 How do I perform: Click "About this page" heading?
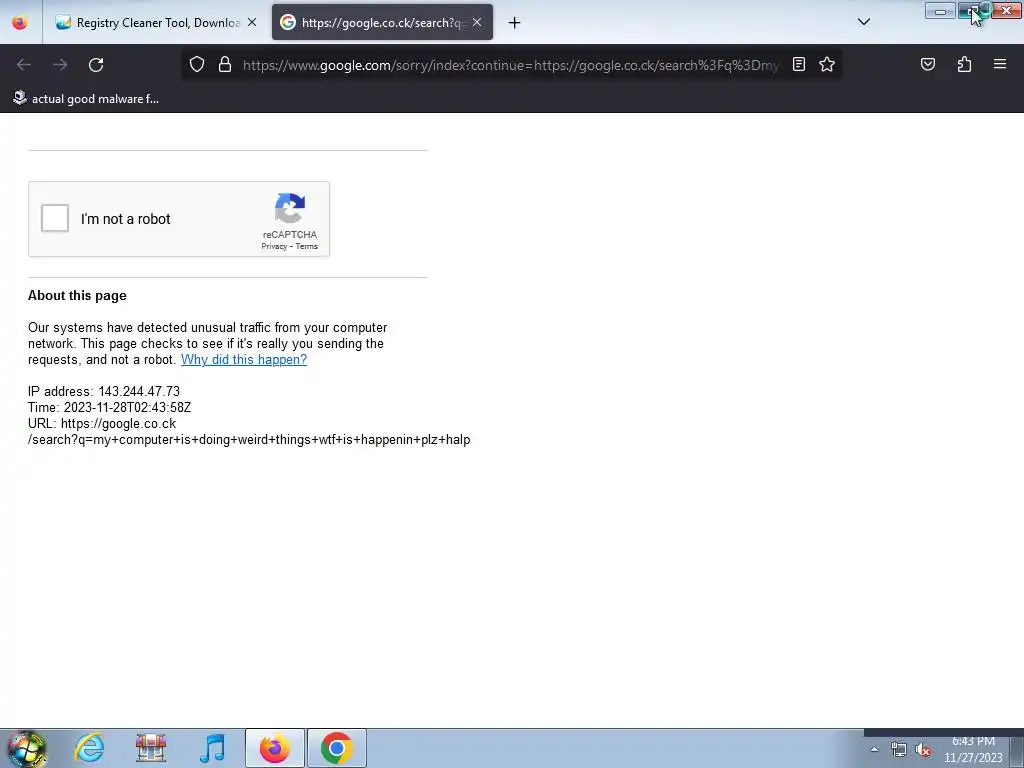(x=77, y=295)
